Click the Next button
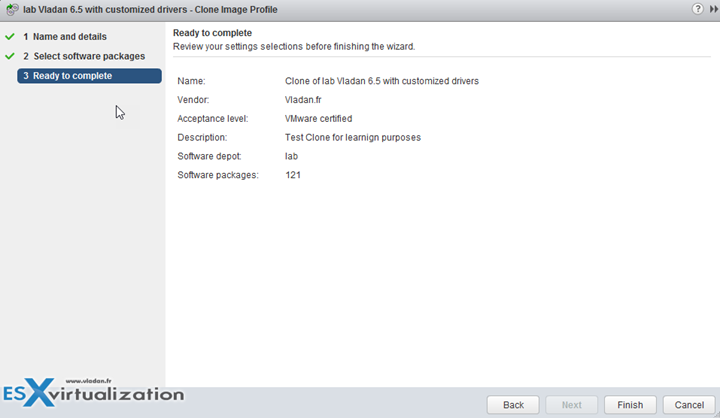 point(572,405)
